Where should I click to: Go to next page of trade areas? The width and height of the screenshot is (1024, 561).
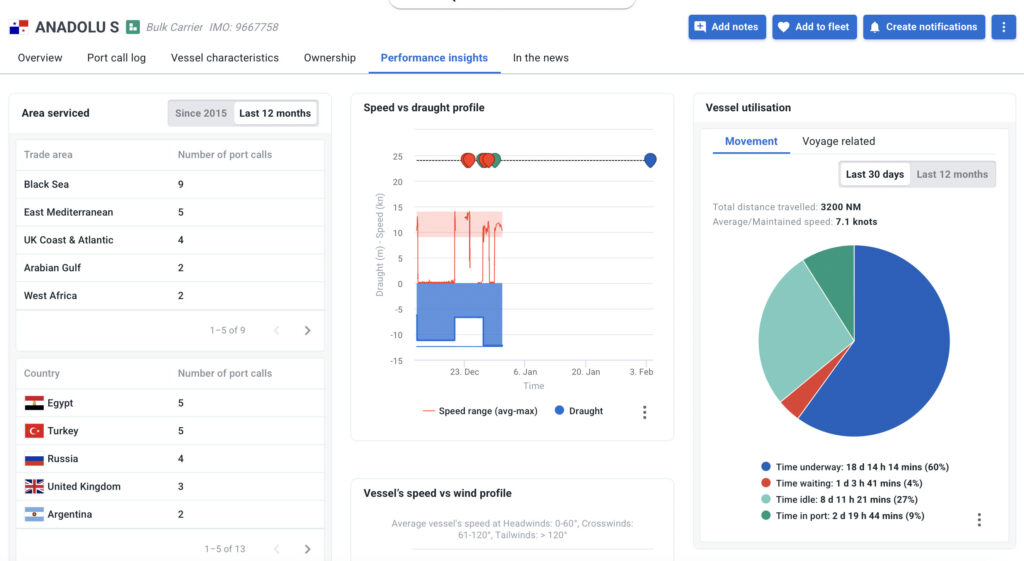point(307,331)
